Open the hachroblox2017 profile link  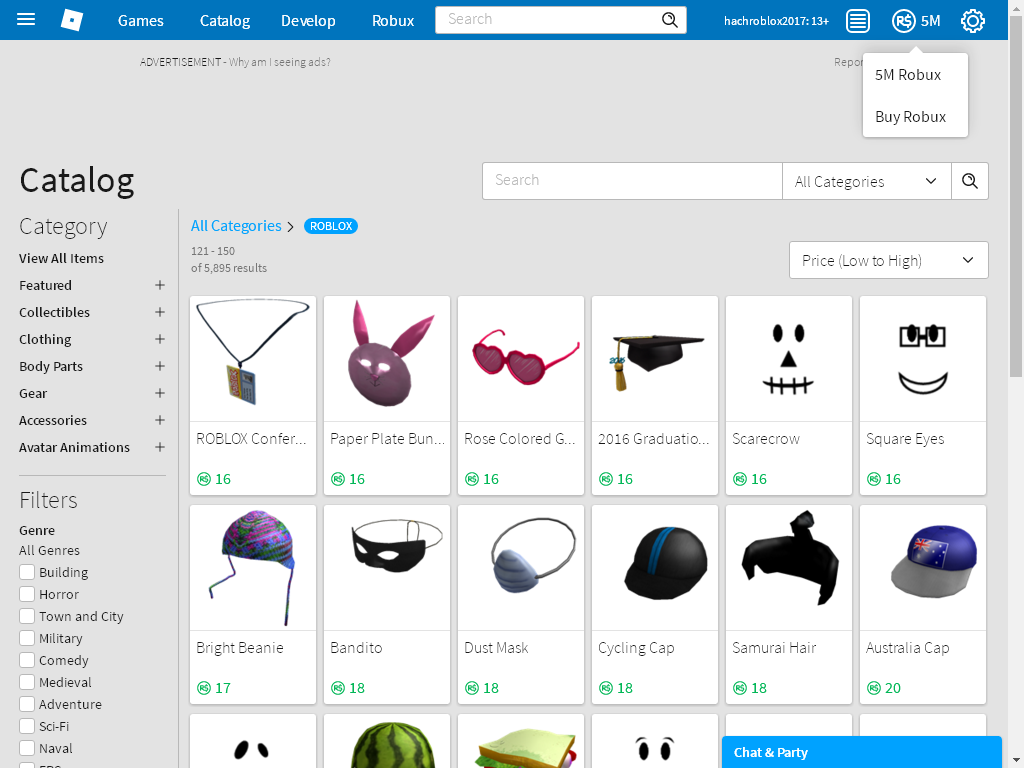pyautogui.click(x=776, y=21)
